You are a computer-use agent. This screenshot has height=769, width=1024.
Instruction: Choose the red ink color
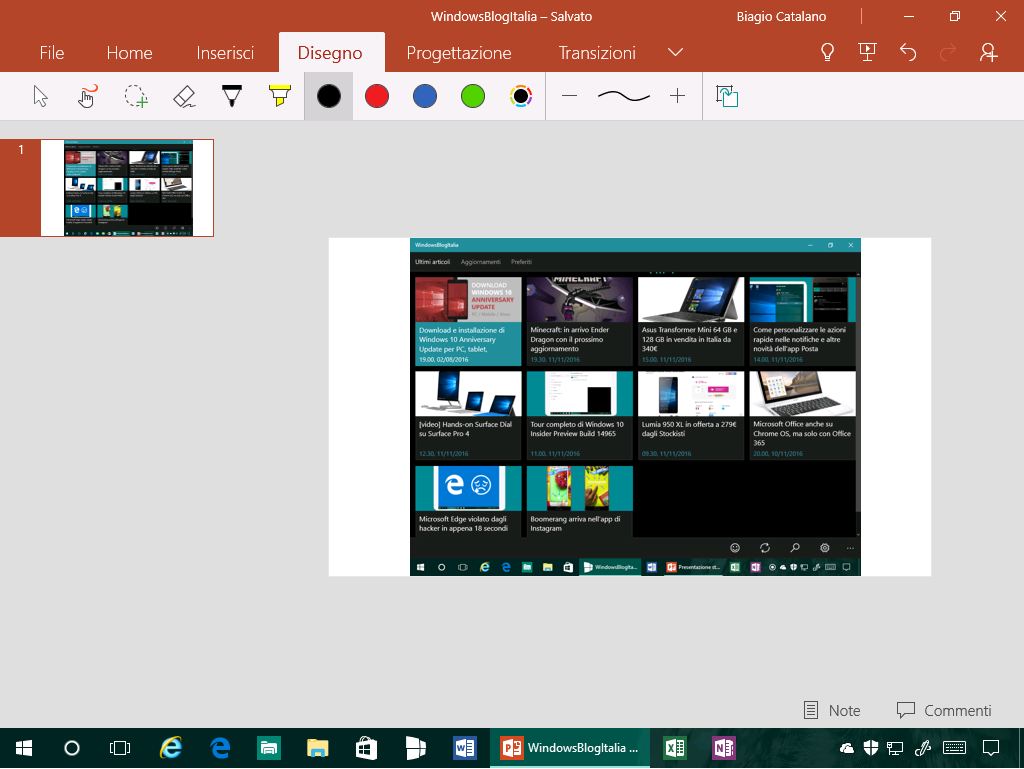[377, 97]
